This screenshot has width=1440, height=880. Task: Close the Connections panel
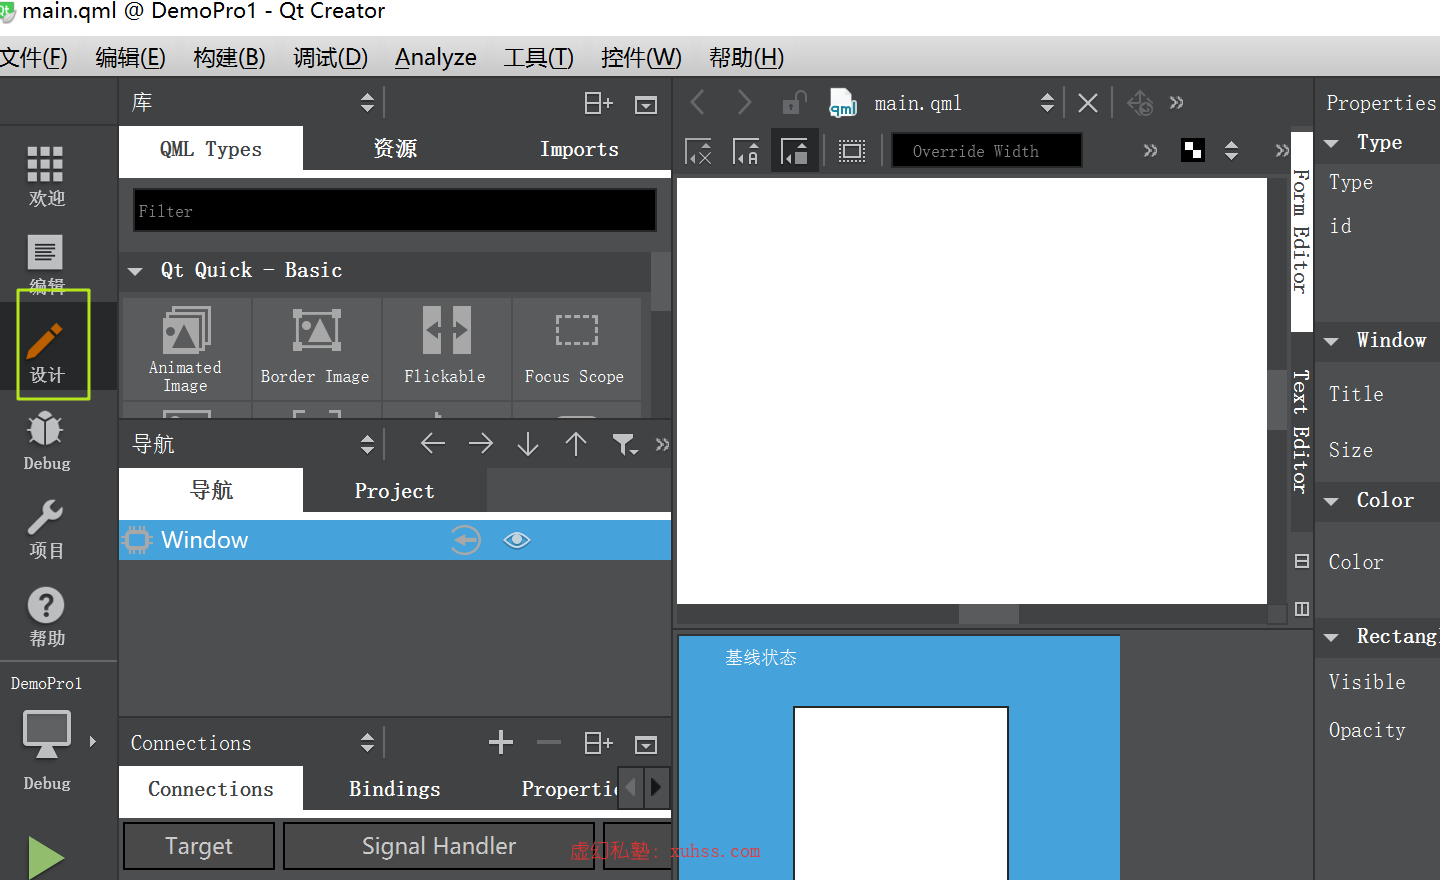click(646, 744)
